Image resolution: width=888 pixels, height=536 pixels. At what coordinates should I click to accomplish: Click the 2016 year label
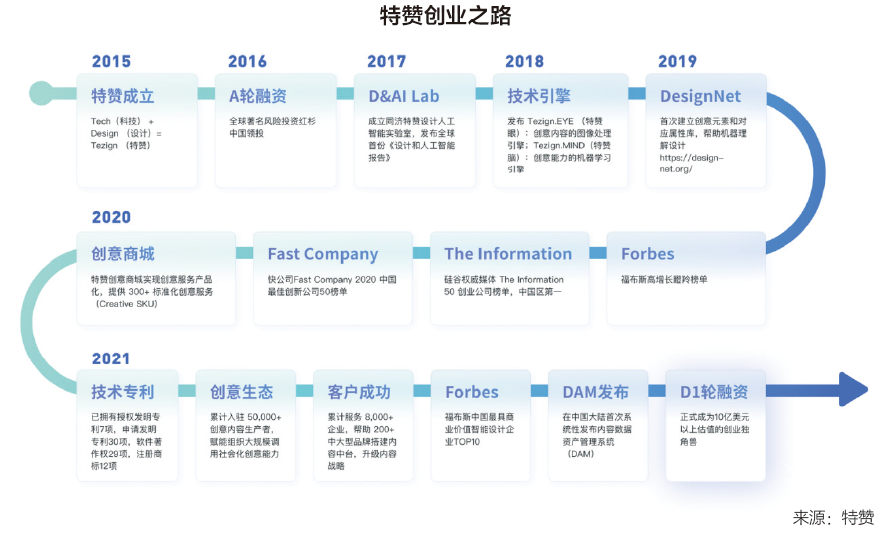pos(247,61)
